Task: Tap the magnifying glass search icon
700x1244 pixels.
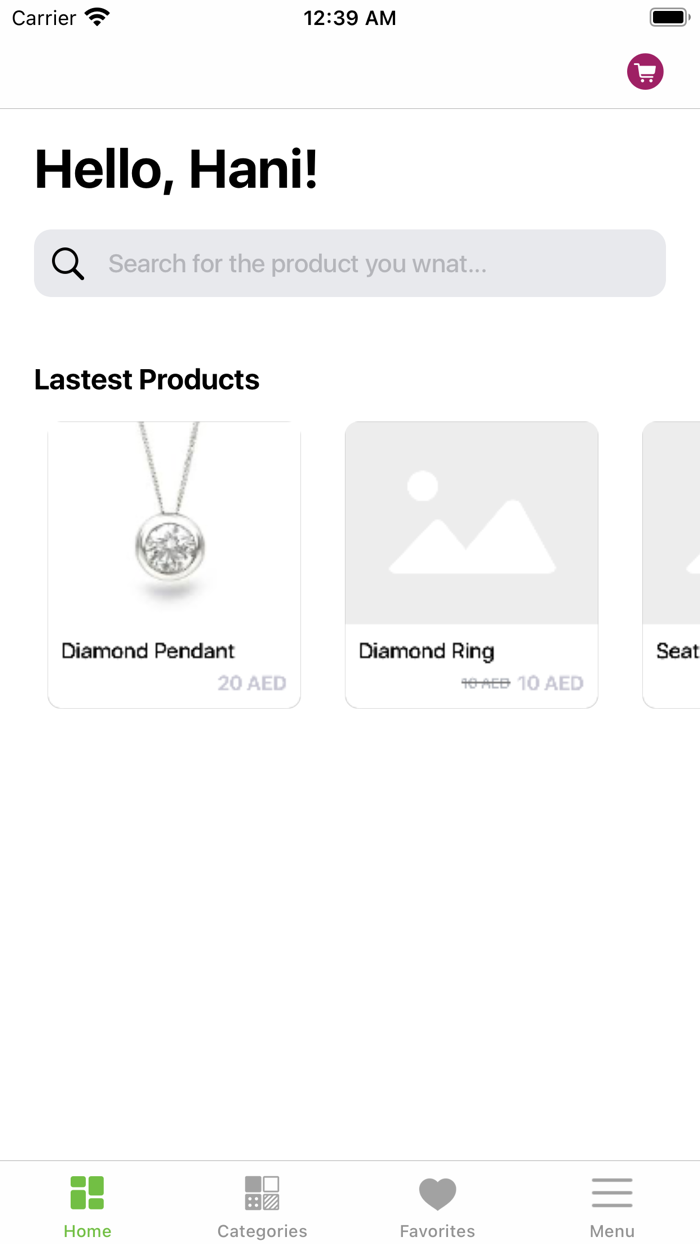Action: pyautogui.click(x=68, y=264)
